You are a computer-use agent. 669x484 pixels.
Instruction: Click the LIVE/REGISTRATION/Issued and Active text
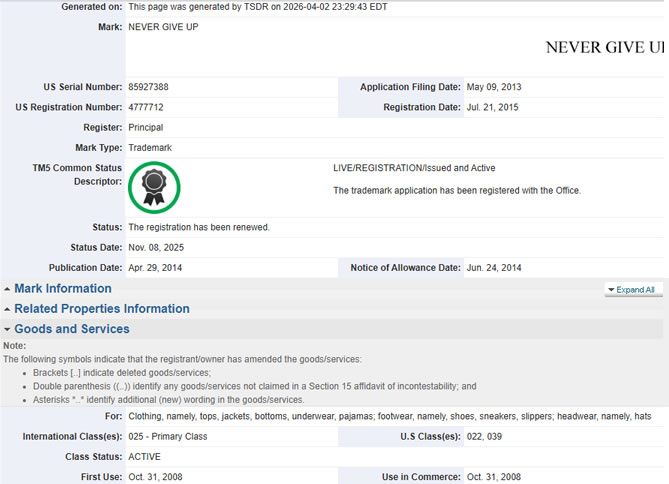(x=414, y=168)
